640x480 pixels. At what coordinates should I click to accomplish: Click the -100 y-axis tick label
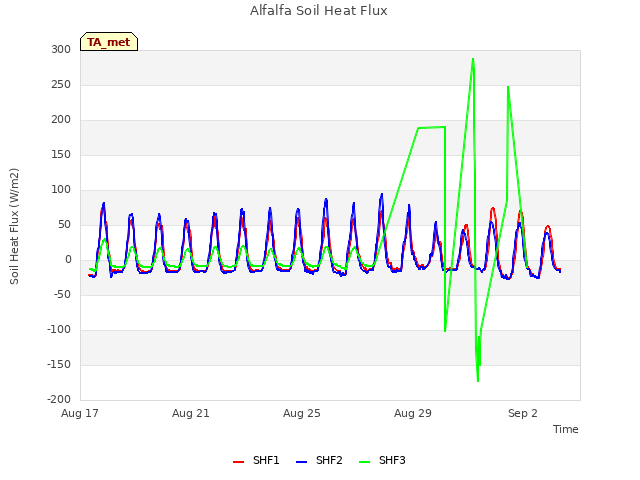(59, 329)
